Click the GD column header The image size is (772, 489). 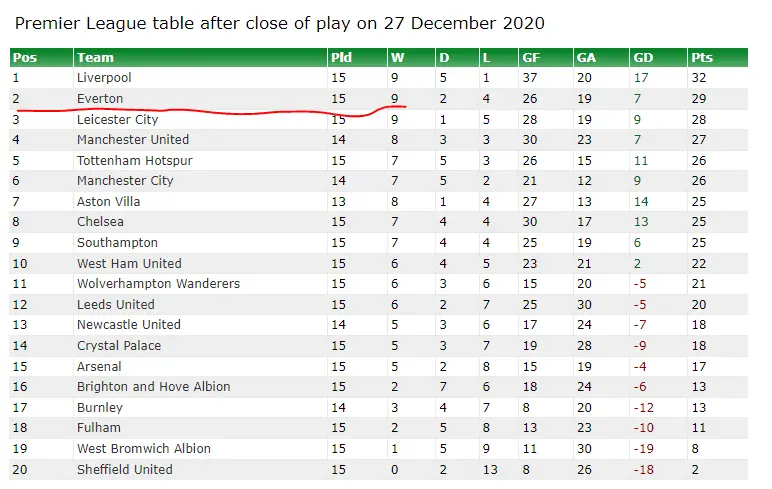click(x=645, y=58)
